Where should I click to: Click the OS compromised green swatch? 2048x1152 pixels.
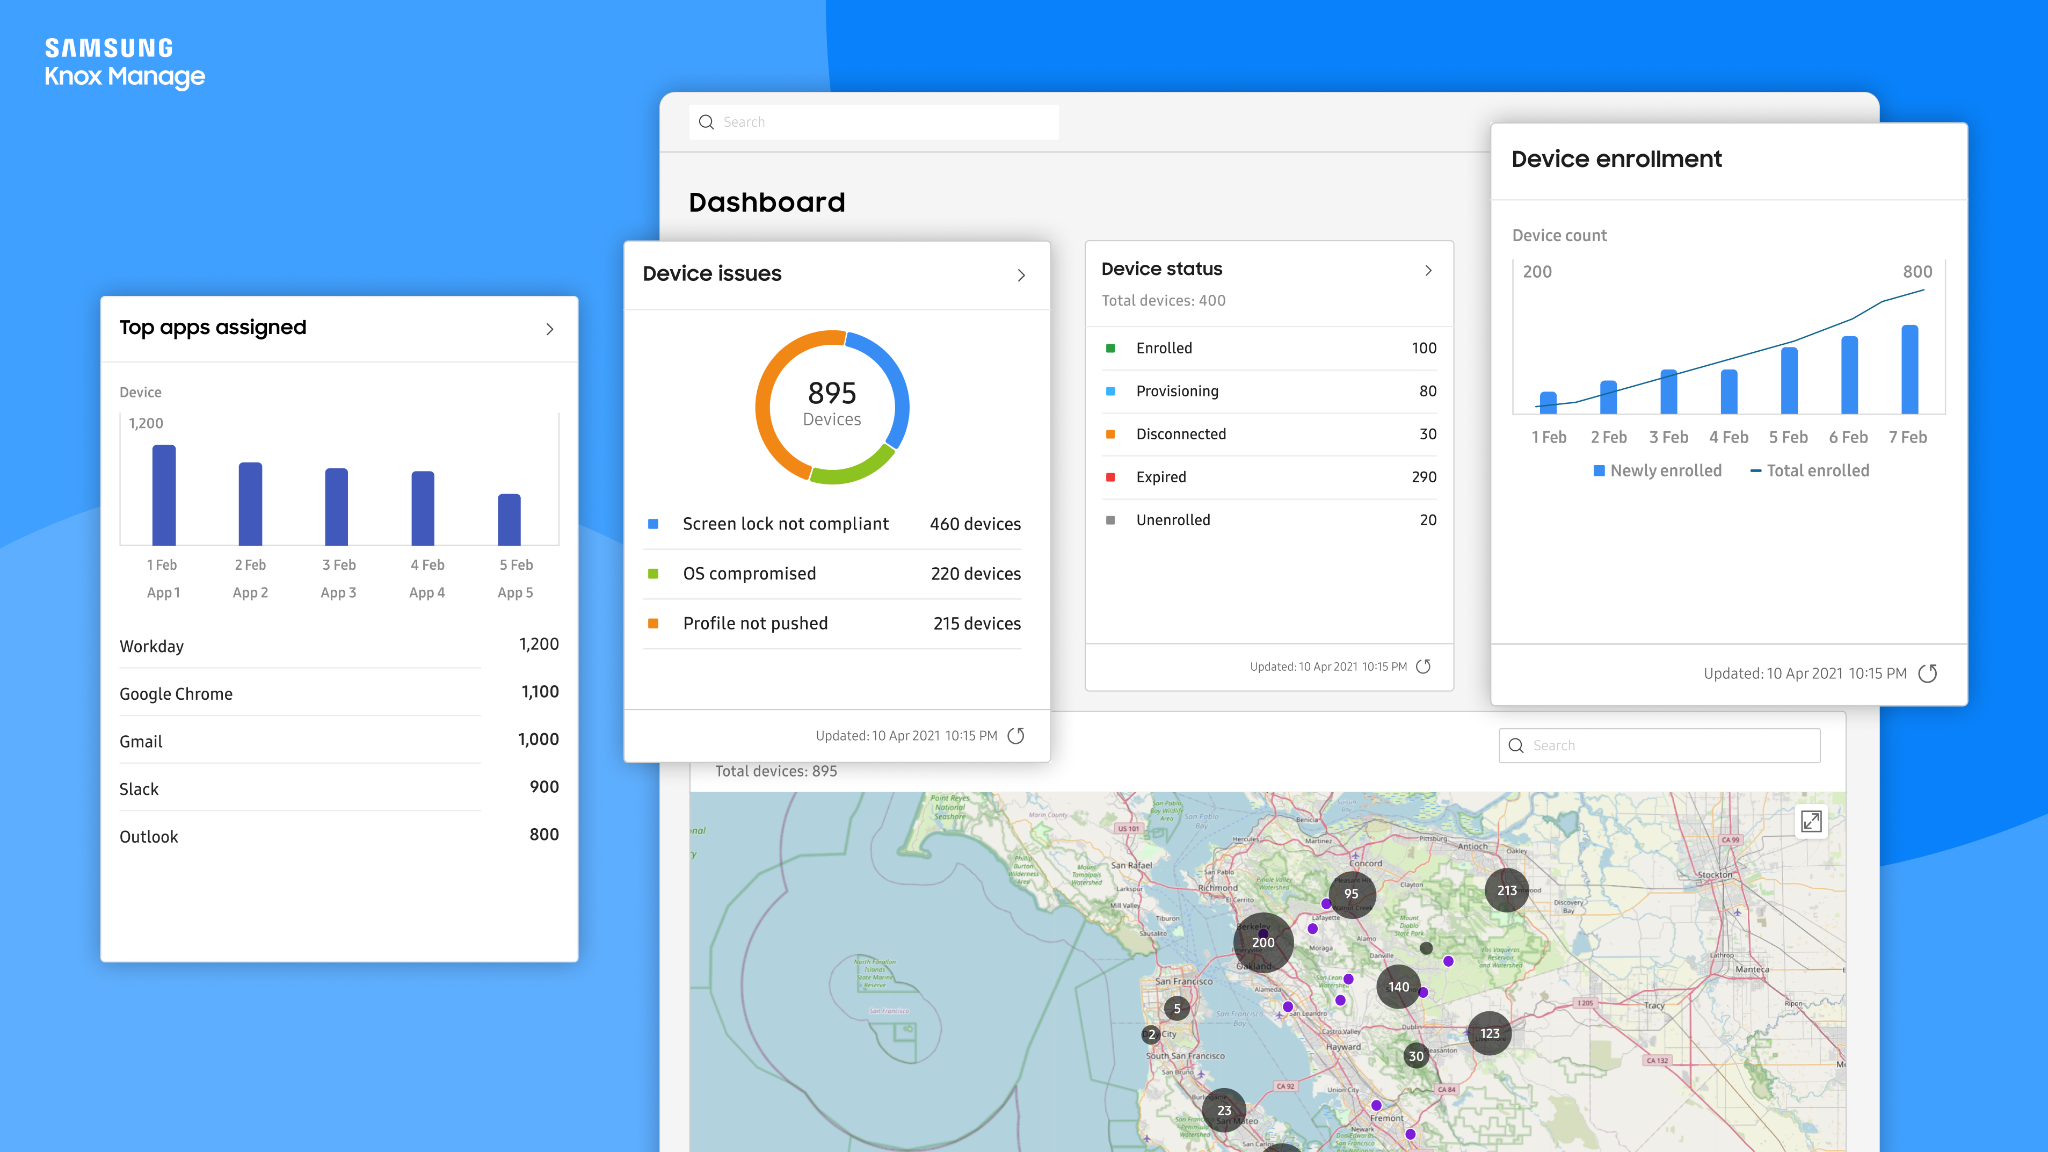pyautogui.click(x=653, y=574)
